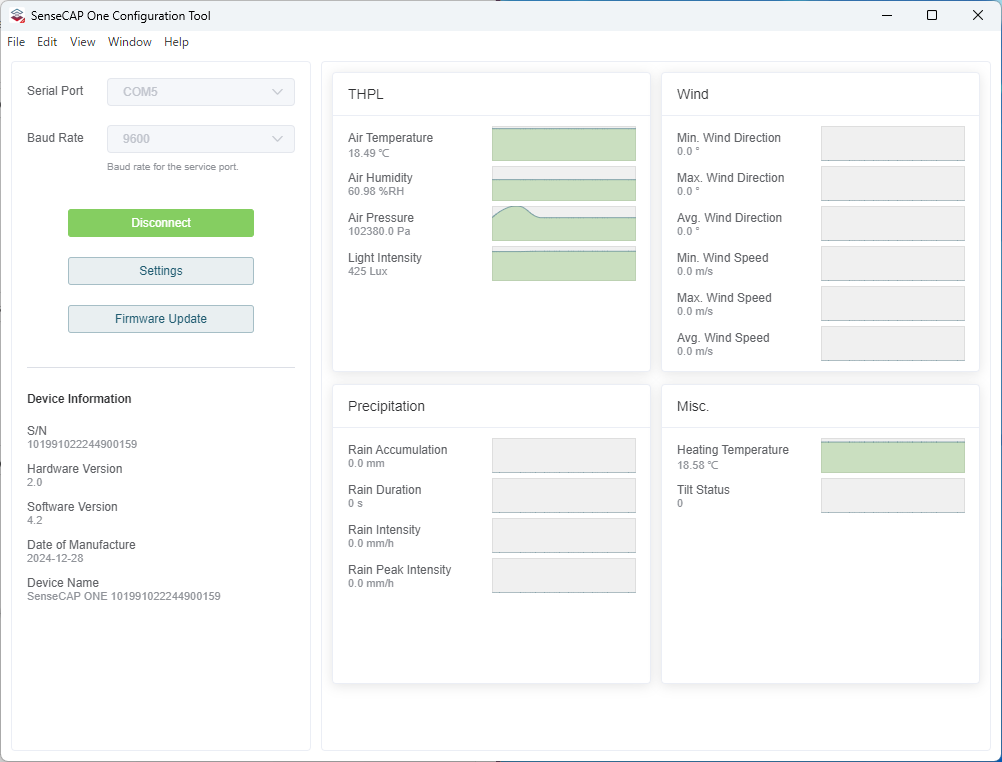The image size is (1002, 762).
Task: Click the 18.49 ℃ air temperature reading
Action: point(369,153)
